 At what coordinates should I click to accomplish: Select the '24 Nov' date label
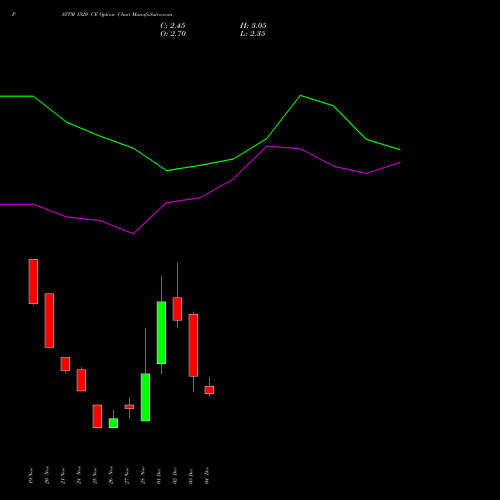tap(79, 475)
